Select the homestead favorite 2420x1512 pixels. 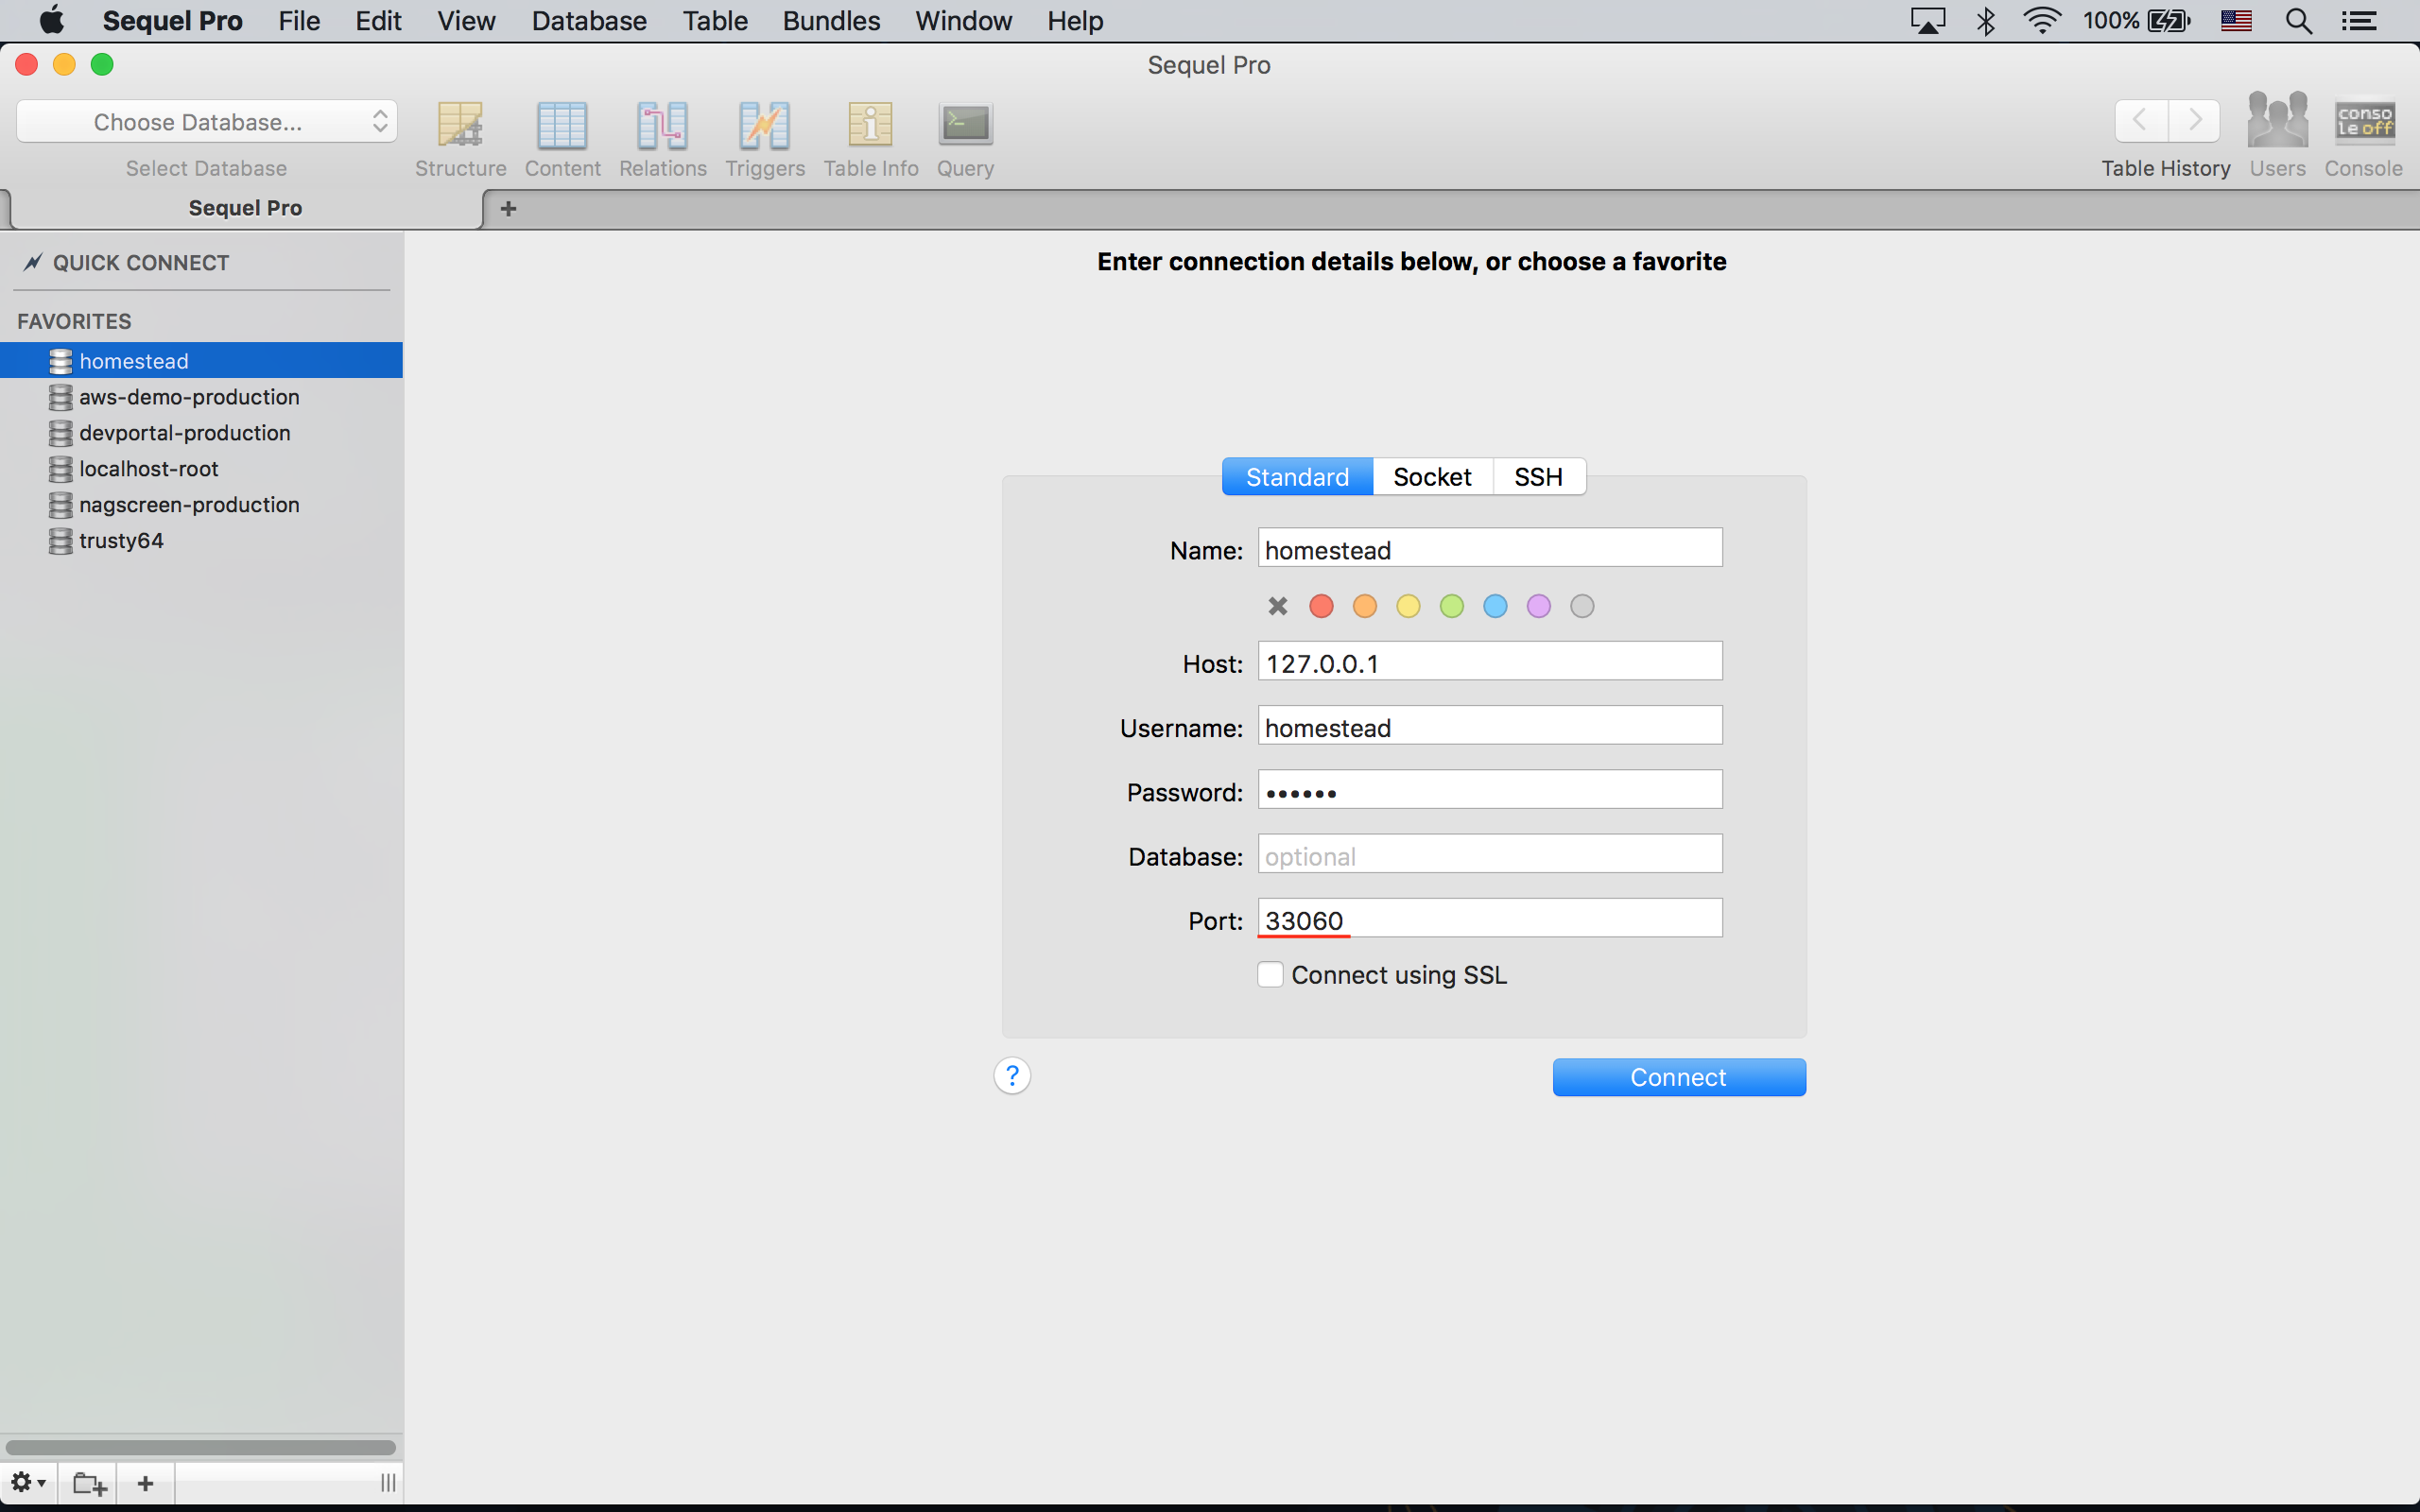201,360
